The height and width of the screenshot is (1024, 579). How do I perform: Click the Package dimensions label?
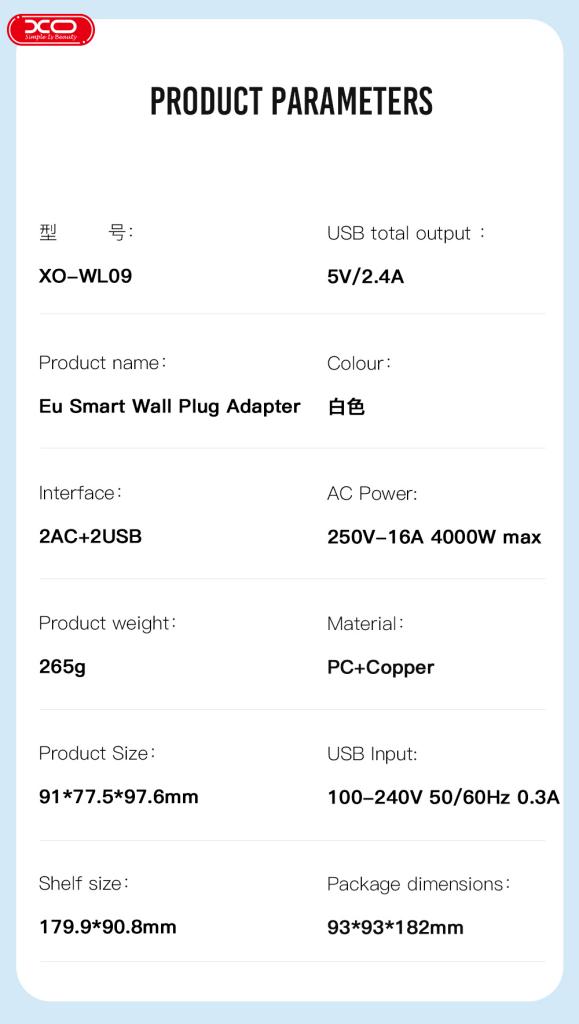tap(418, 884)
